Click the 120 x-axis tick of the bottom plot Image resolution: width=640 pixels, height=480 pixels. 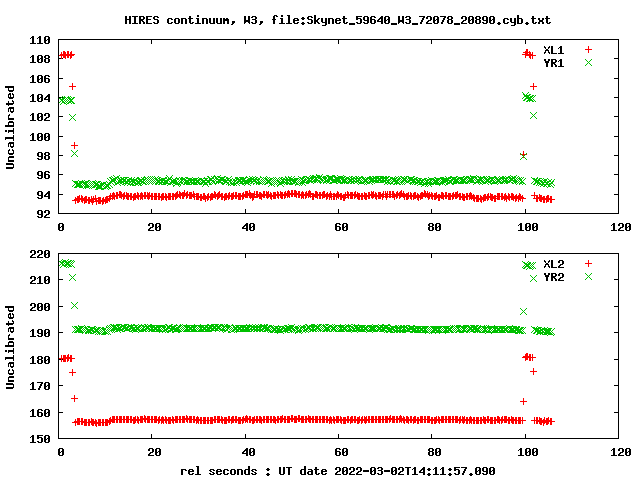click(x=621, y=452)
